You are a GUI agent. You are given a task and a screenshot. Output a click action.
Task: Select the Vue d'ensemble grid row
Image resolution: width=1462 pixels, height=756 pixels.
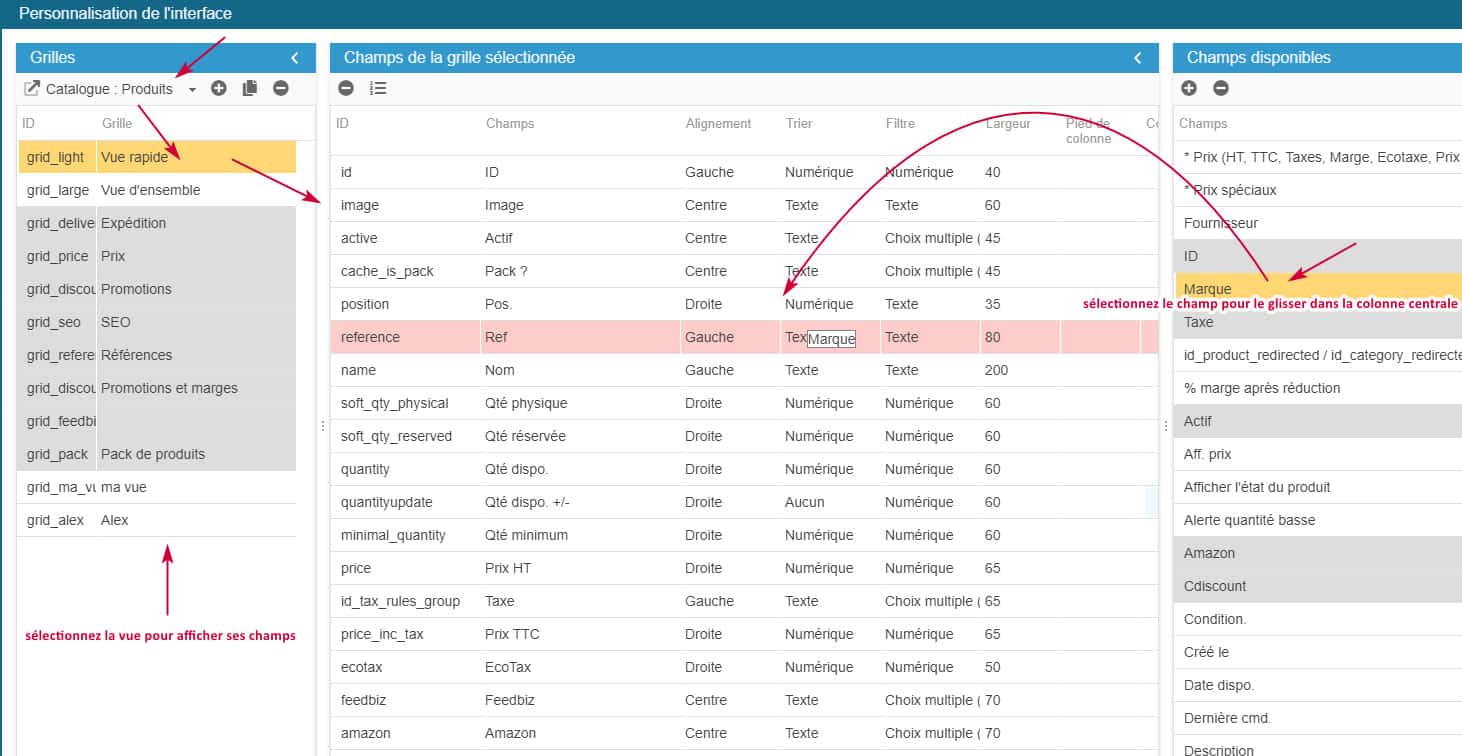pos(150,190)
